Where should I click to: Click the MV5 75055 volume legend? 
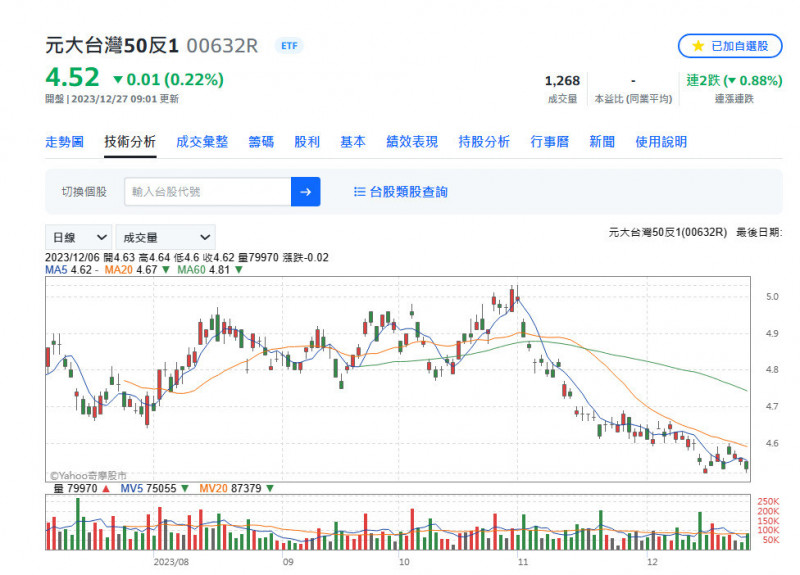click(148, 488)
